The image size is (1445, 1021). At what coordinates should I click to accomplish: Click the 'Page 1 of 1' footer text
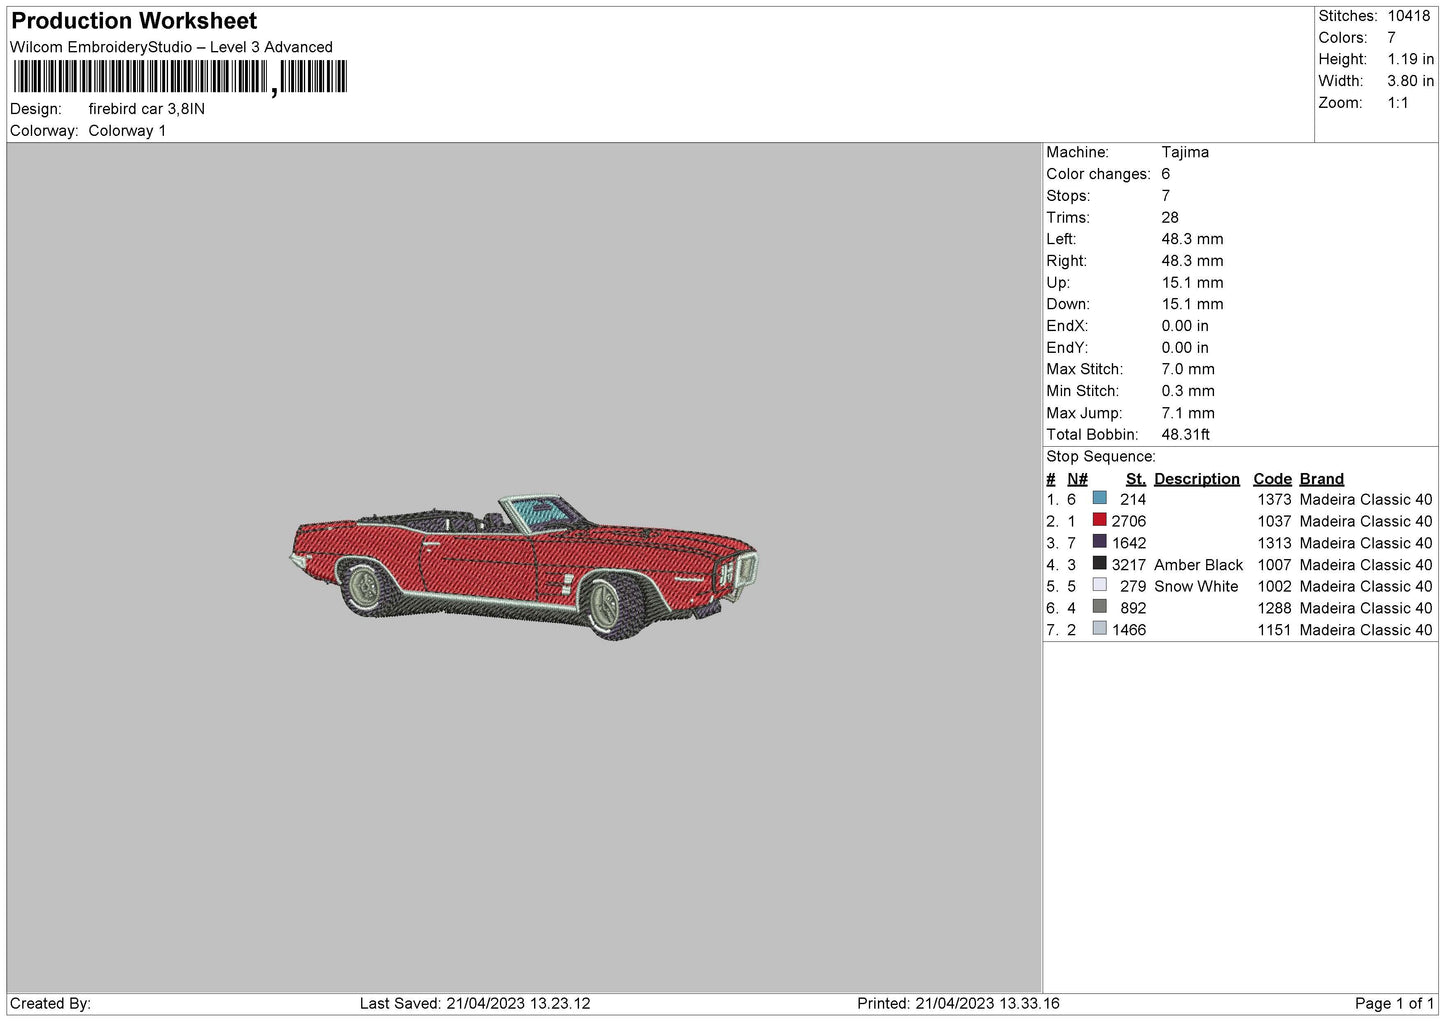coord(1394,1003)
